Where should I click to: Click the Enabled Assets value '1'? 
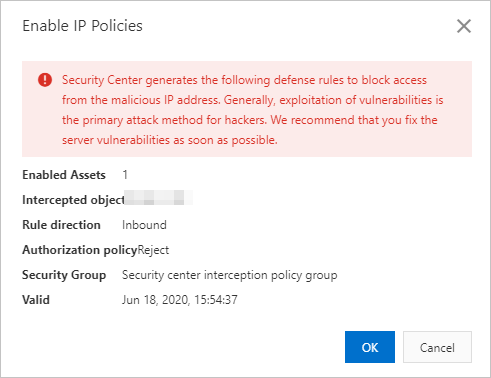pos(125,175)
